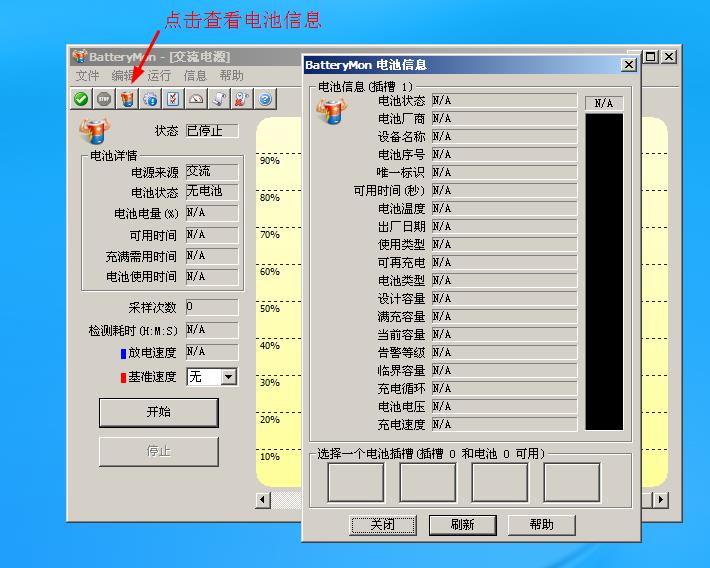Click the 电池温度 field in dialog
The width and height of the screenshot is (710, 568).
pyautogui.click(x=504, y=208)
